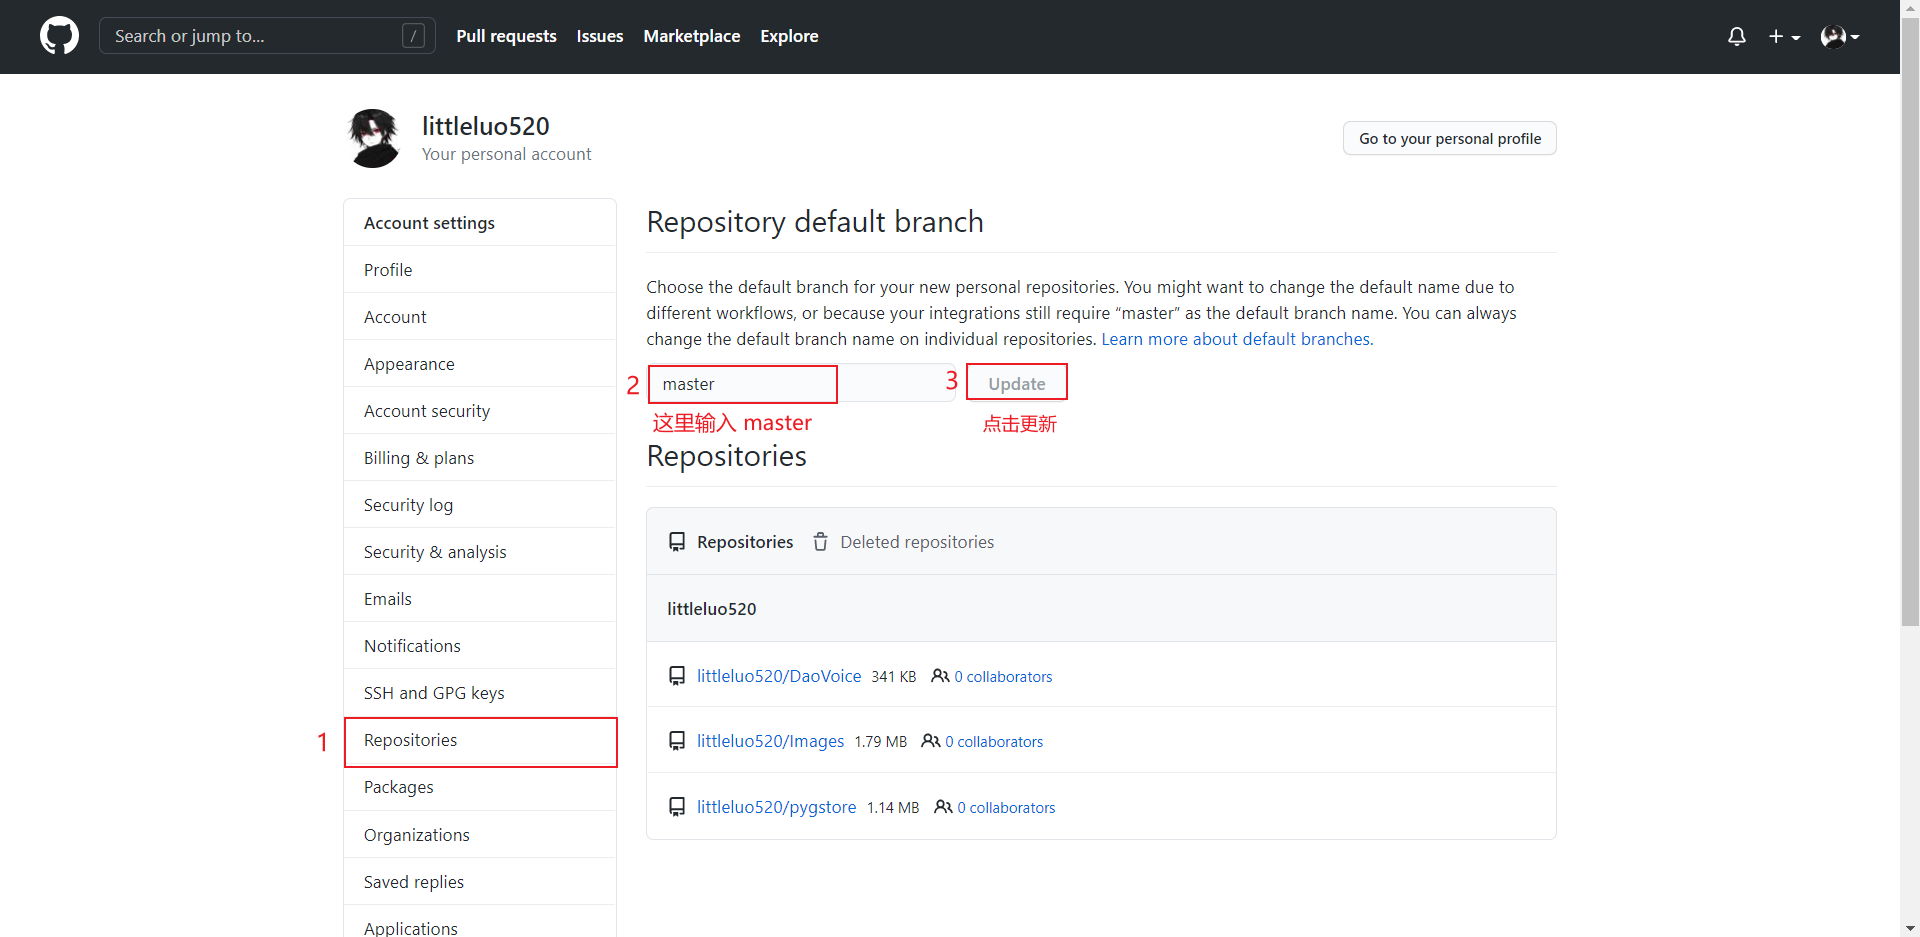Open Pull requests in top navigation
This screenshot has height=937, width=1920.
point(506,36)
